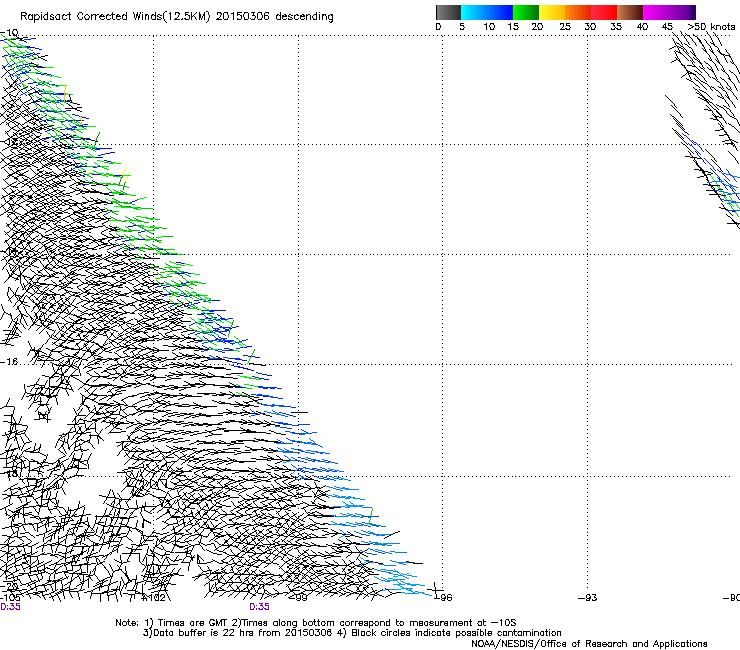Click the '25' legend scale label
Viewport: 740px width, 650px height.
(x=565, y=27)
